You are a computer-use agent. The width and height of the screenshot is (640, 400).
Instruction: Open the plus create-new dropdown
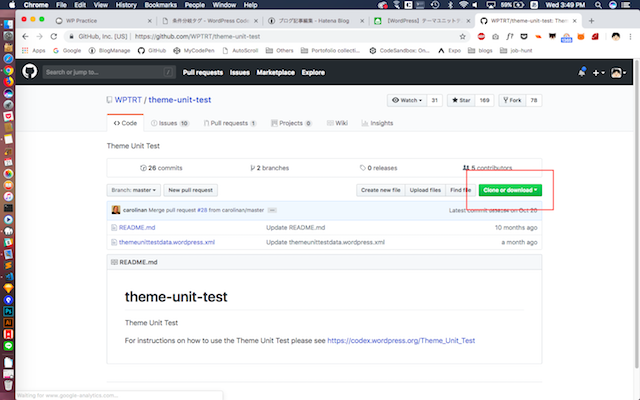tap(598, 73)
